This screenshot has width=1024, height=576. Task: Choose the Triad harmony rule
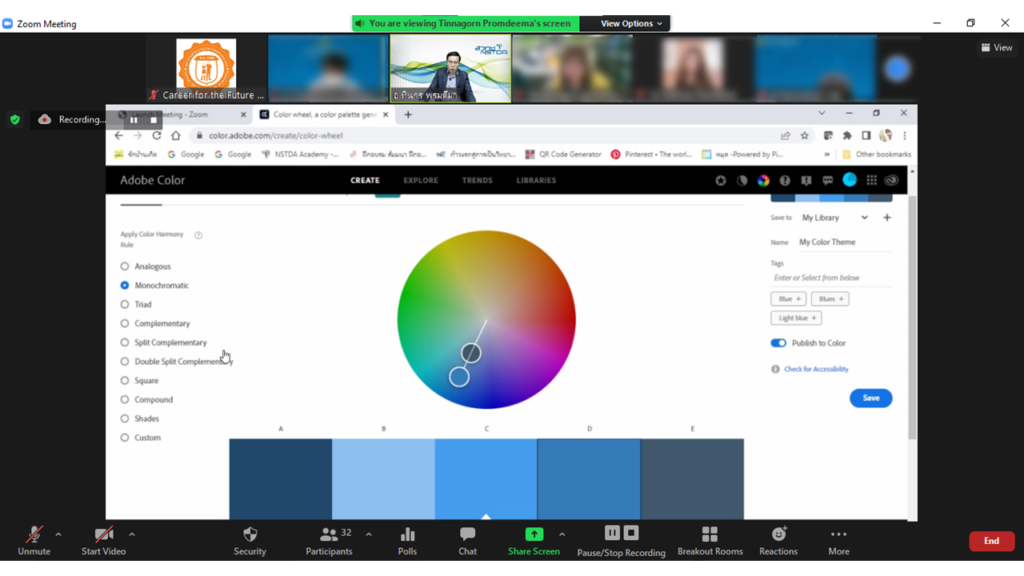[x=125, y=304]
